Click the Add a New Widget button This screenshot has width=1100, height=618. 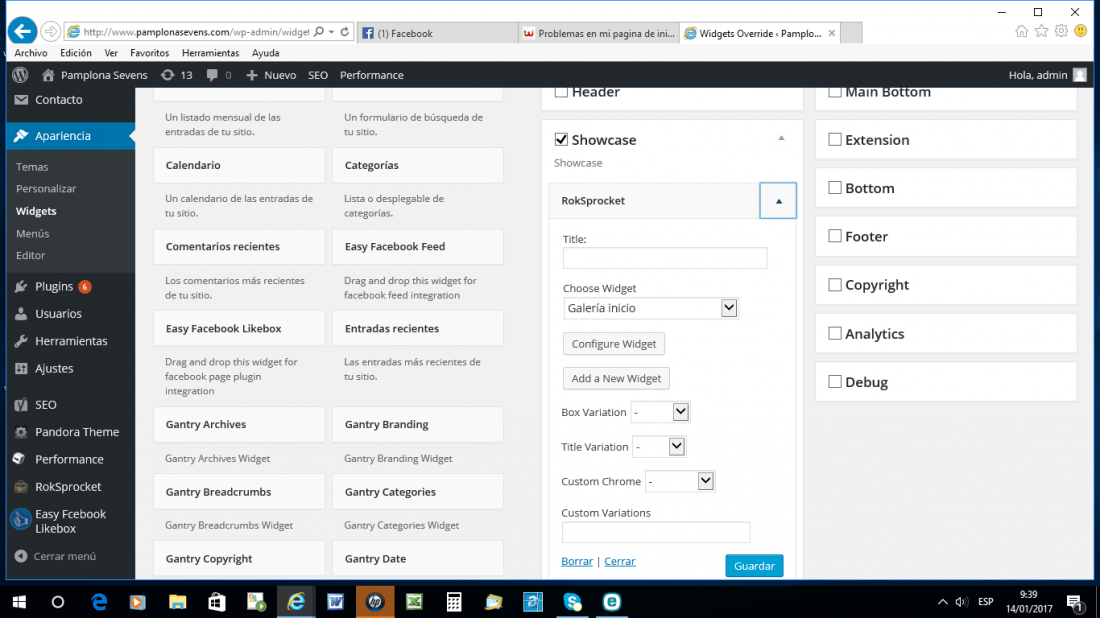[616, 378]
